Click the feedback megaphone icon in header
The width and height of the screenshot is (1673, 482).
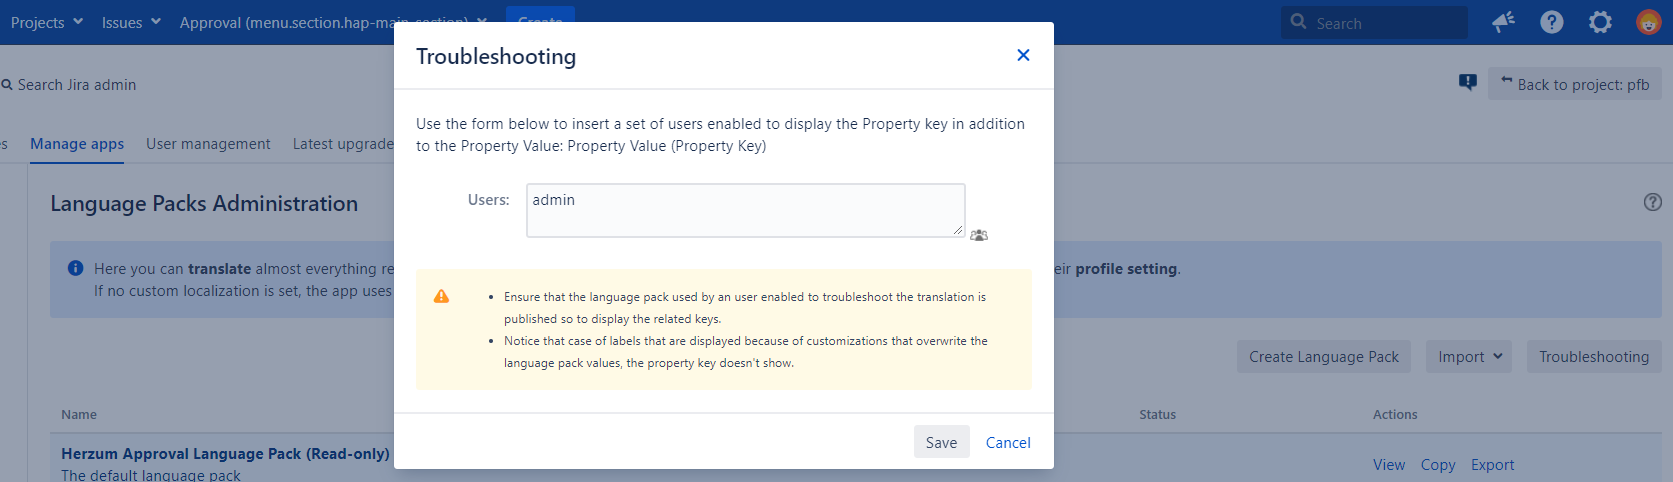pos(1503,22)
